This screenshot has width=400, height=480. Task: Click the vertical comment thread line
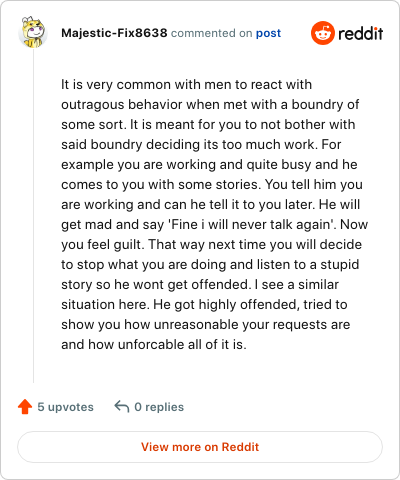click(x=33, y=216)
